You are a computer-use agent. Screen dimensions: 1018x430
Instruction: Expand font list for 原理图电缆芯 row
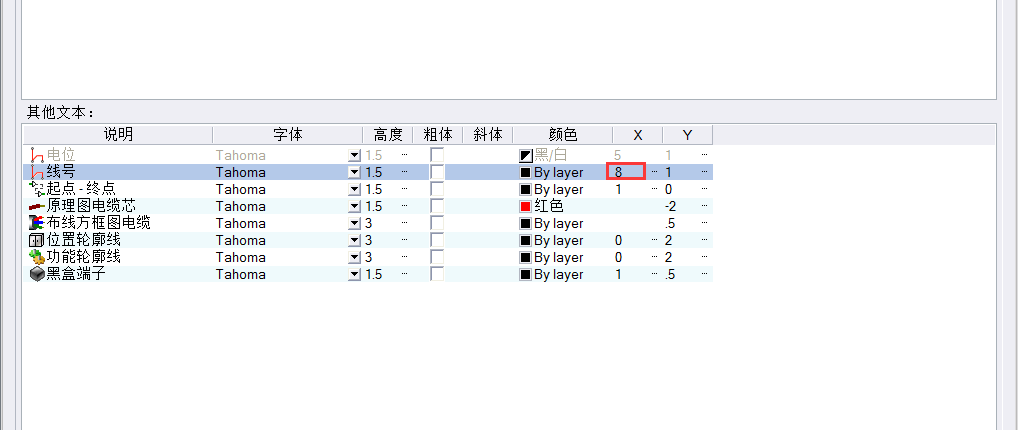[x=354, y=206]
